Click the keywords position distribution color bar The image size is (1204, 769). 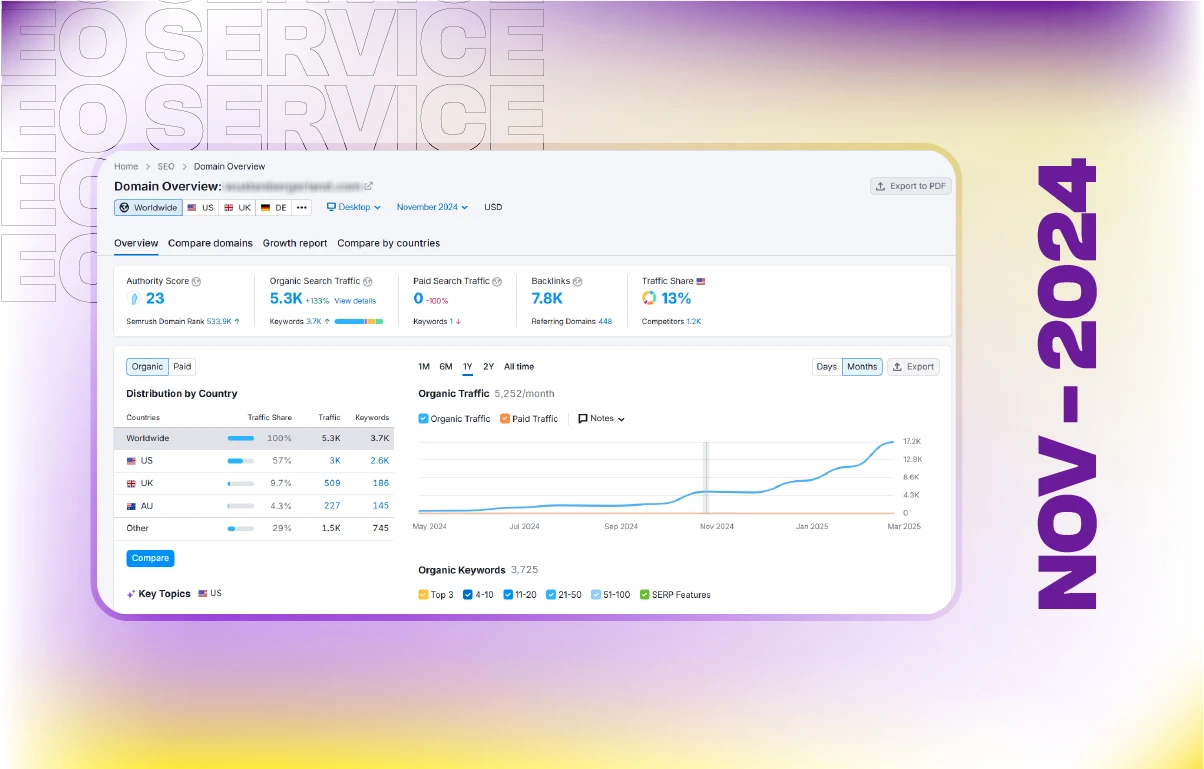[x=359, y=322]
